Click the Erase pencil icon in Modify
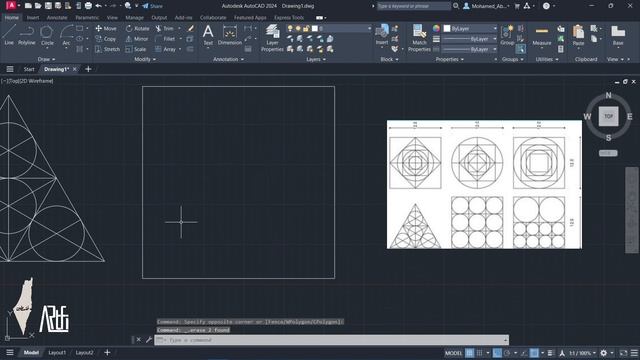Screen dimensions: 640x360 click(x=191, y=29)
